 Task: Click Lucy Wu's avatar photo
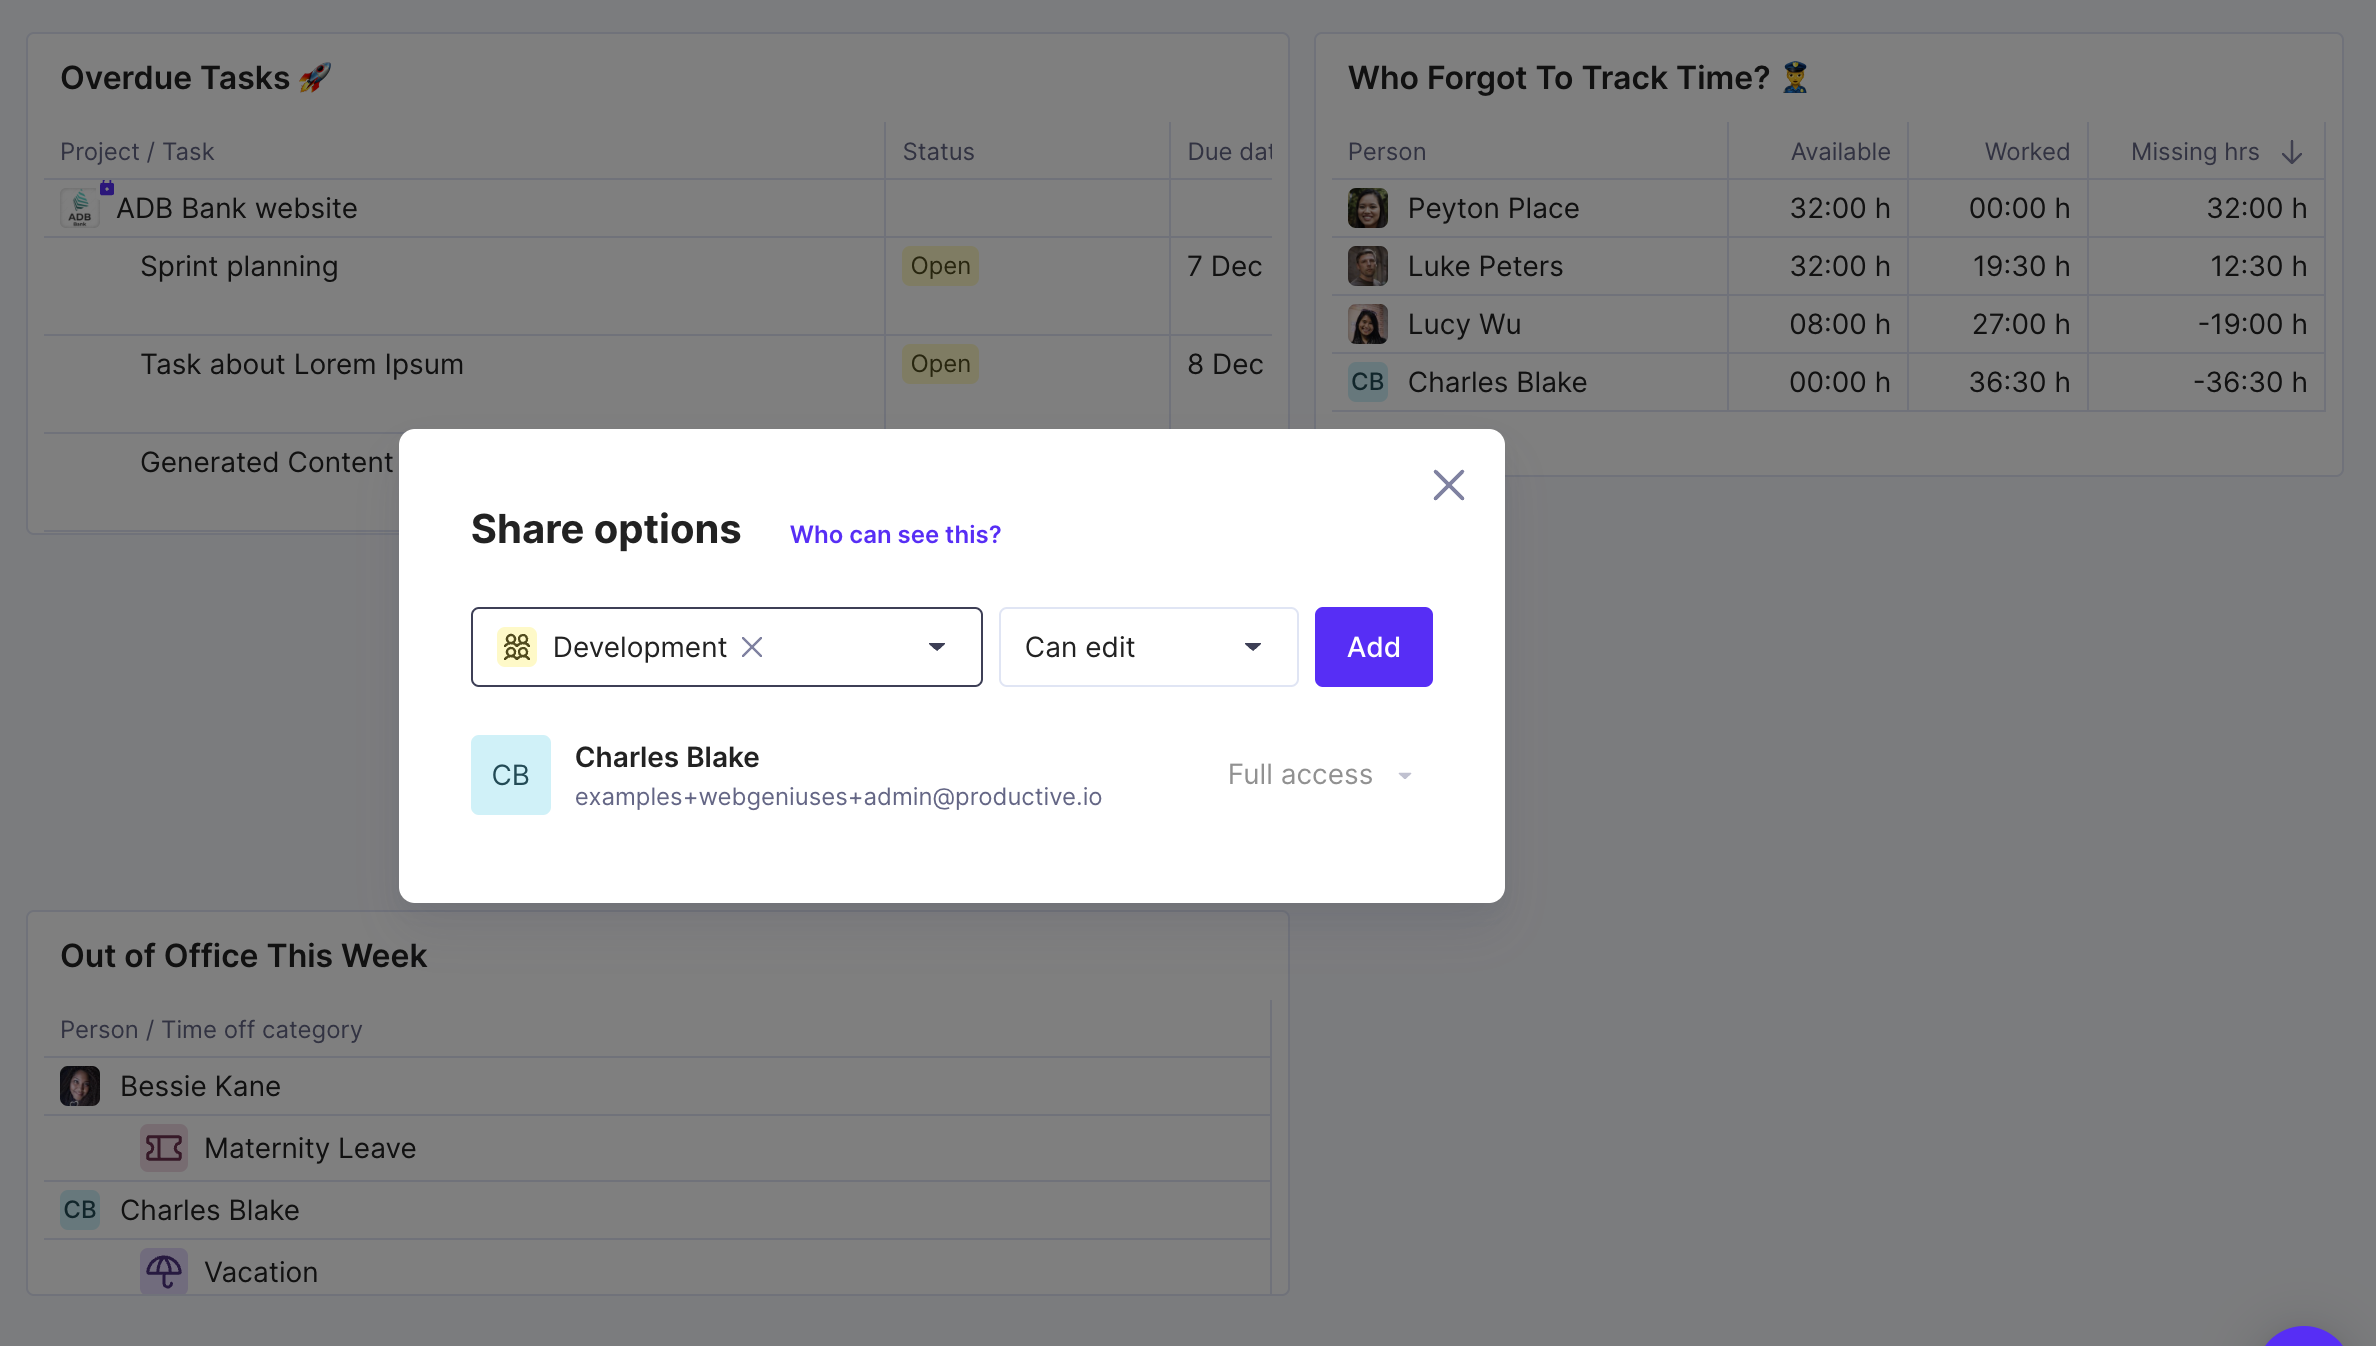[x=1368, y=324]
